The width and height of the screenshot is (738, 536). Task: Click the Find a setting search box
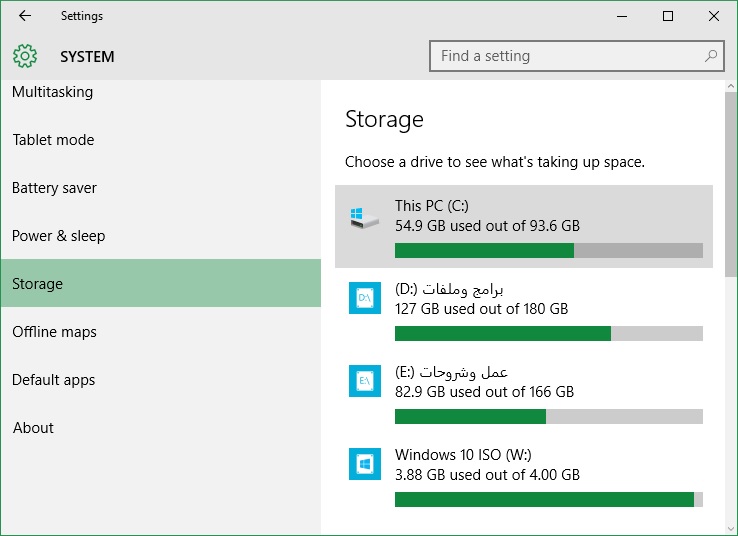tap(577, 56)
